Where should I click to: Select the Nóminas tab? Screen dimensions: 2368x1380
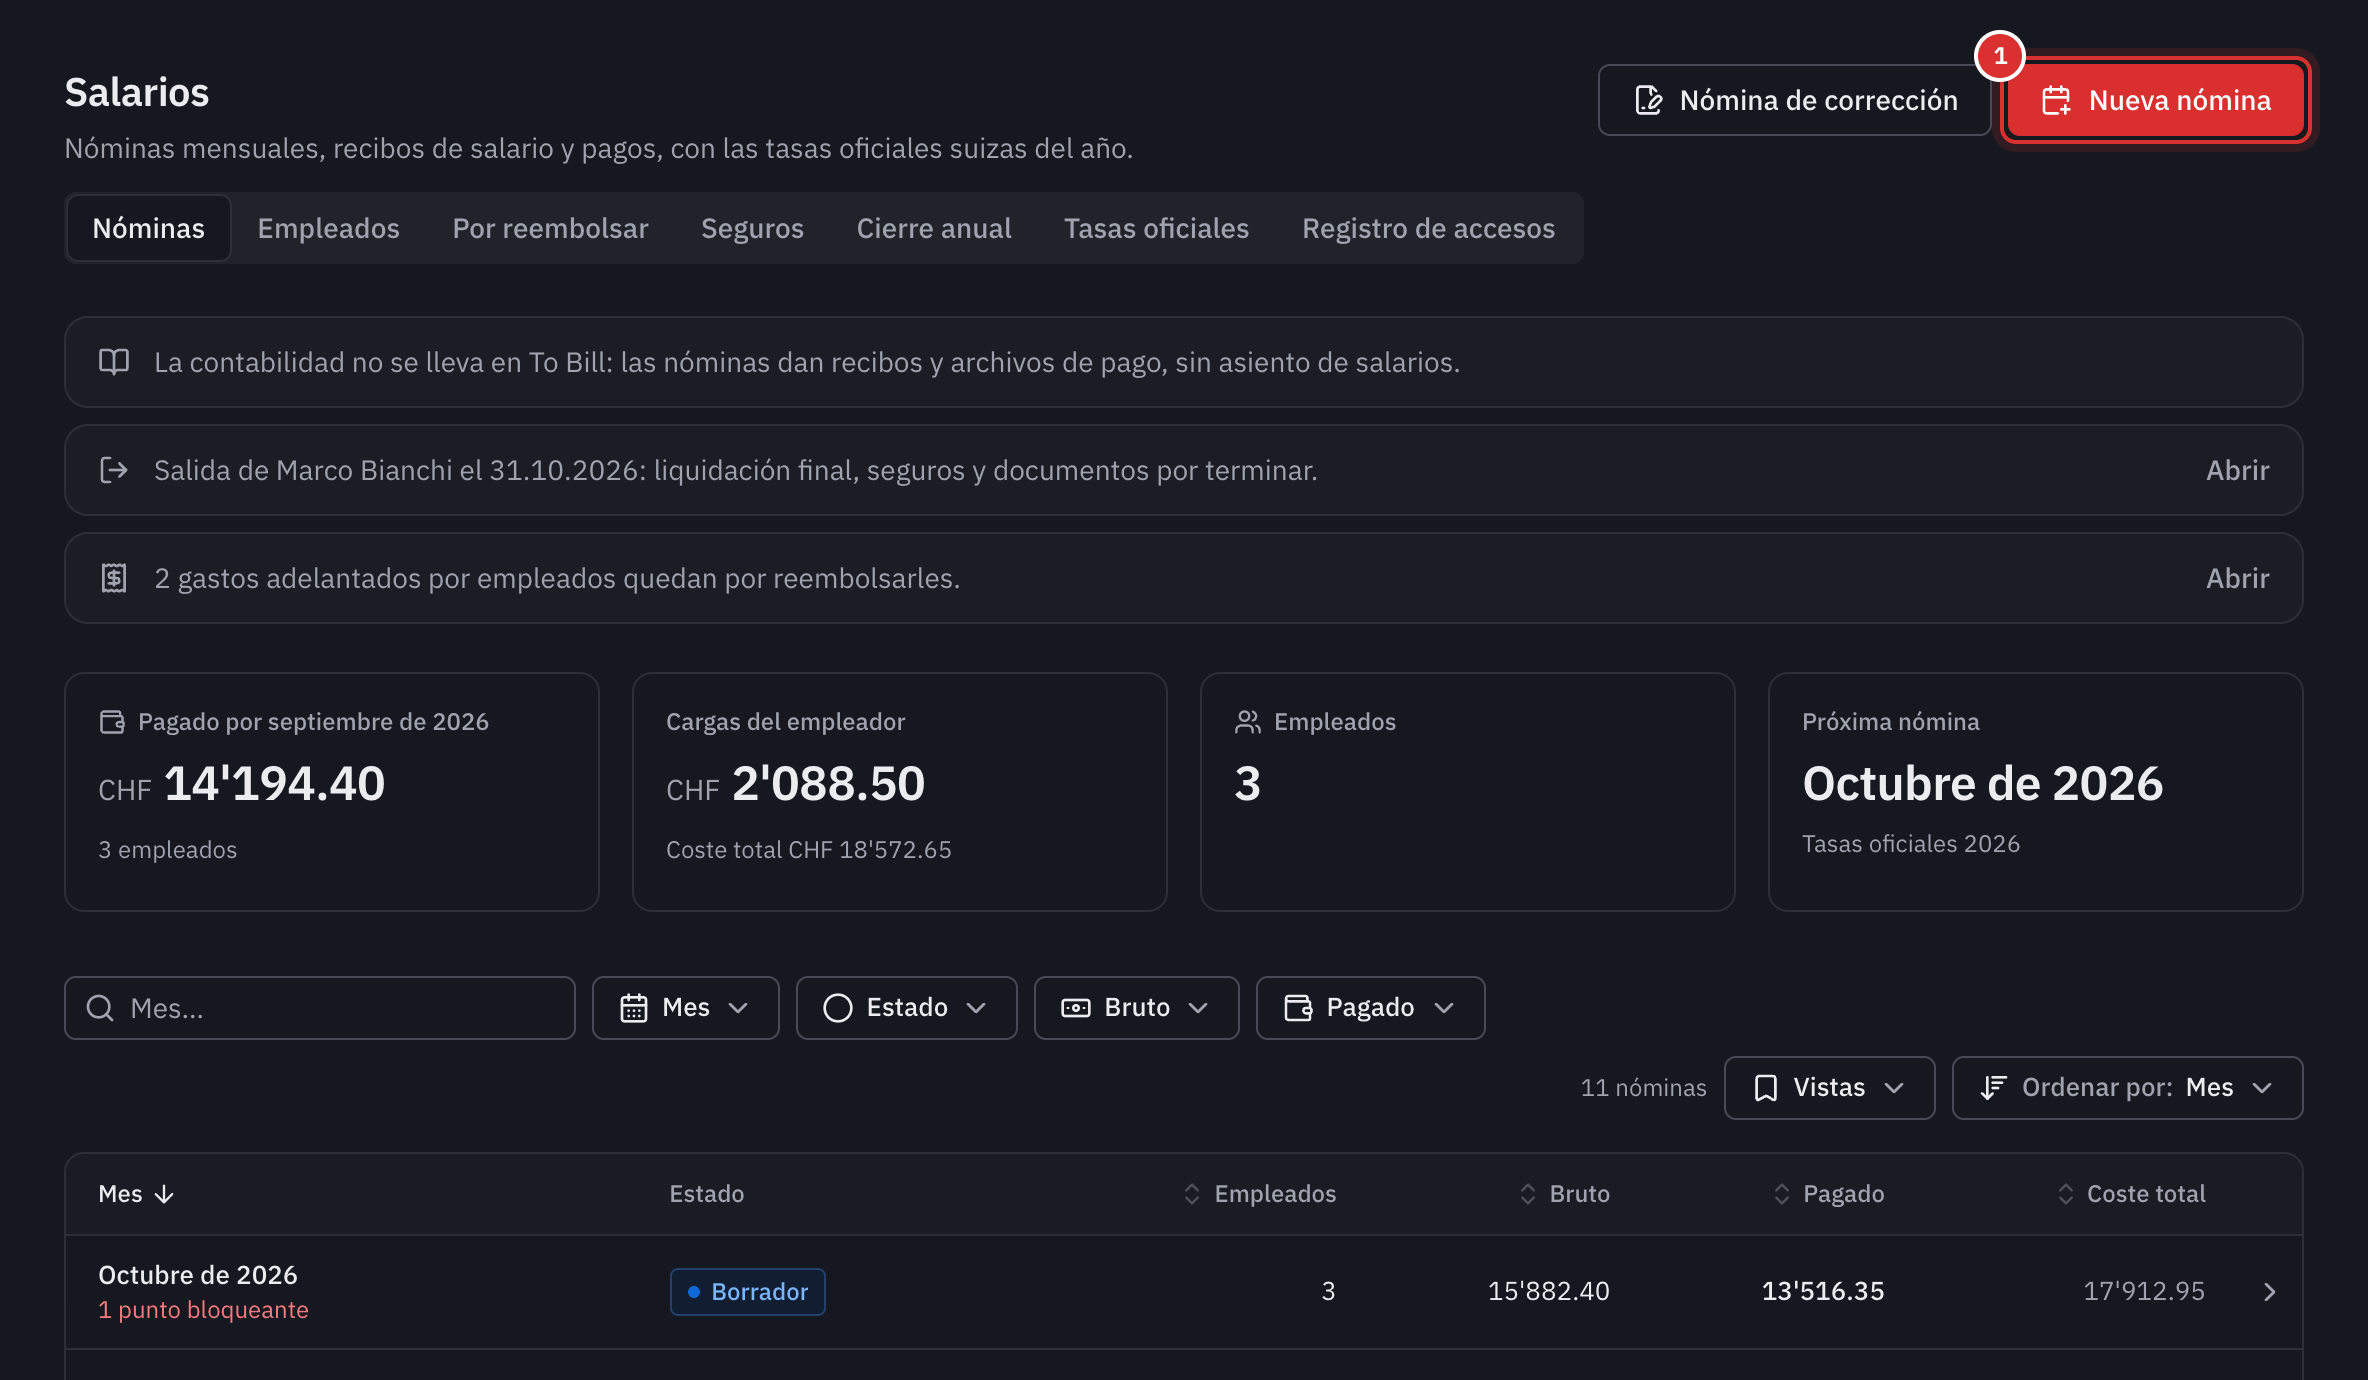pos(149,228)
